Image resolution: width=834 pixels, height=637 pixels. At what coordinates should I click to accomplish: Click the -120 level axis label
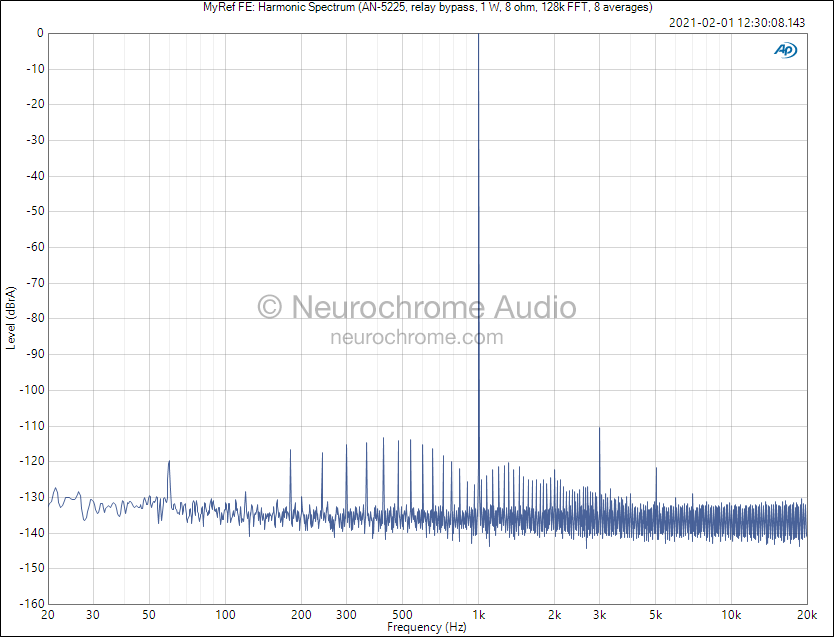coord(32,462)
